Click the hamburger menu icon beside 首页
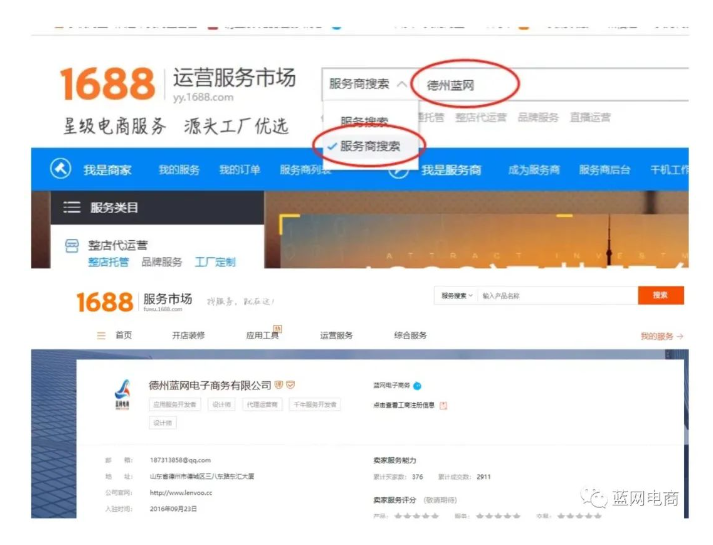This screenshot has width=713, height=545. (101, 336)
